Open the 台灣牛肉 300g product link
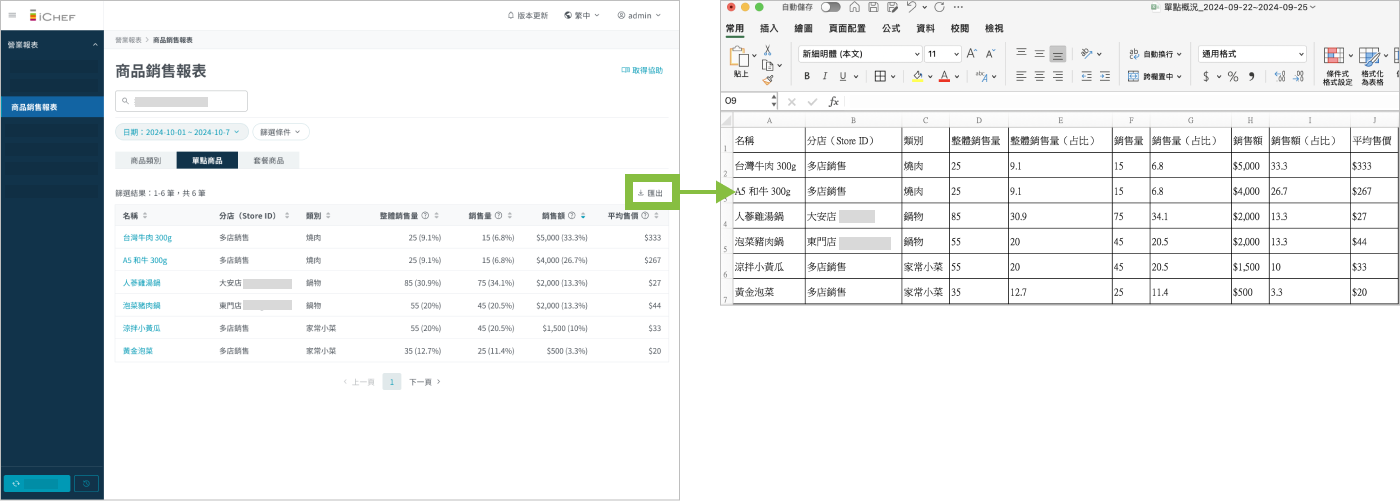This screenshot has width=1400, height=501. pos(147,238)
